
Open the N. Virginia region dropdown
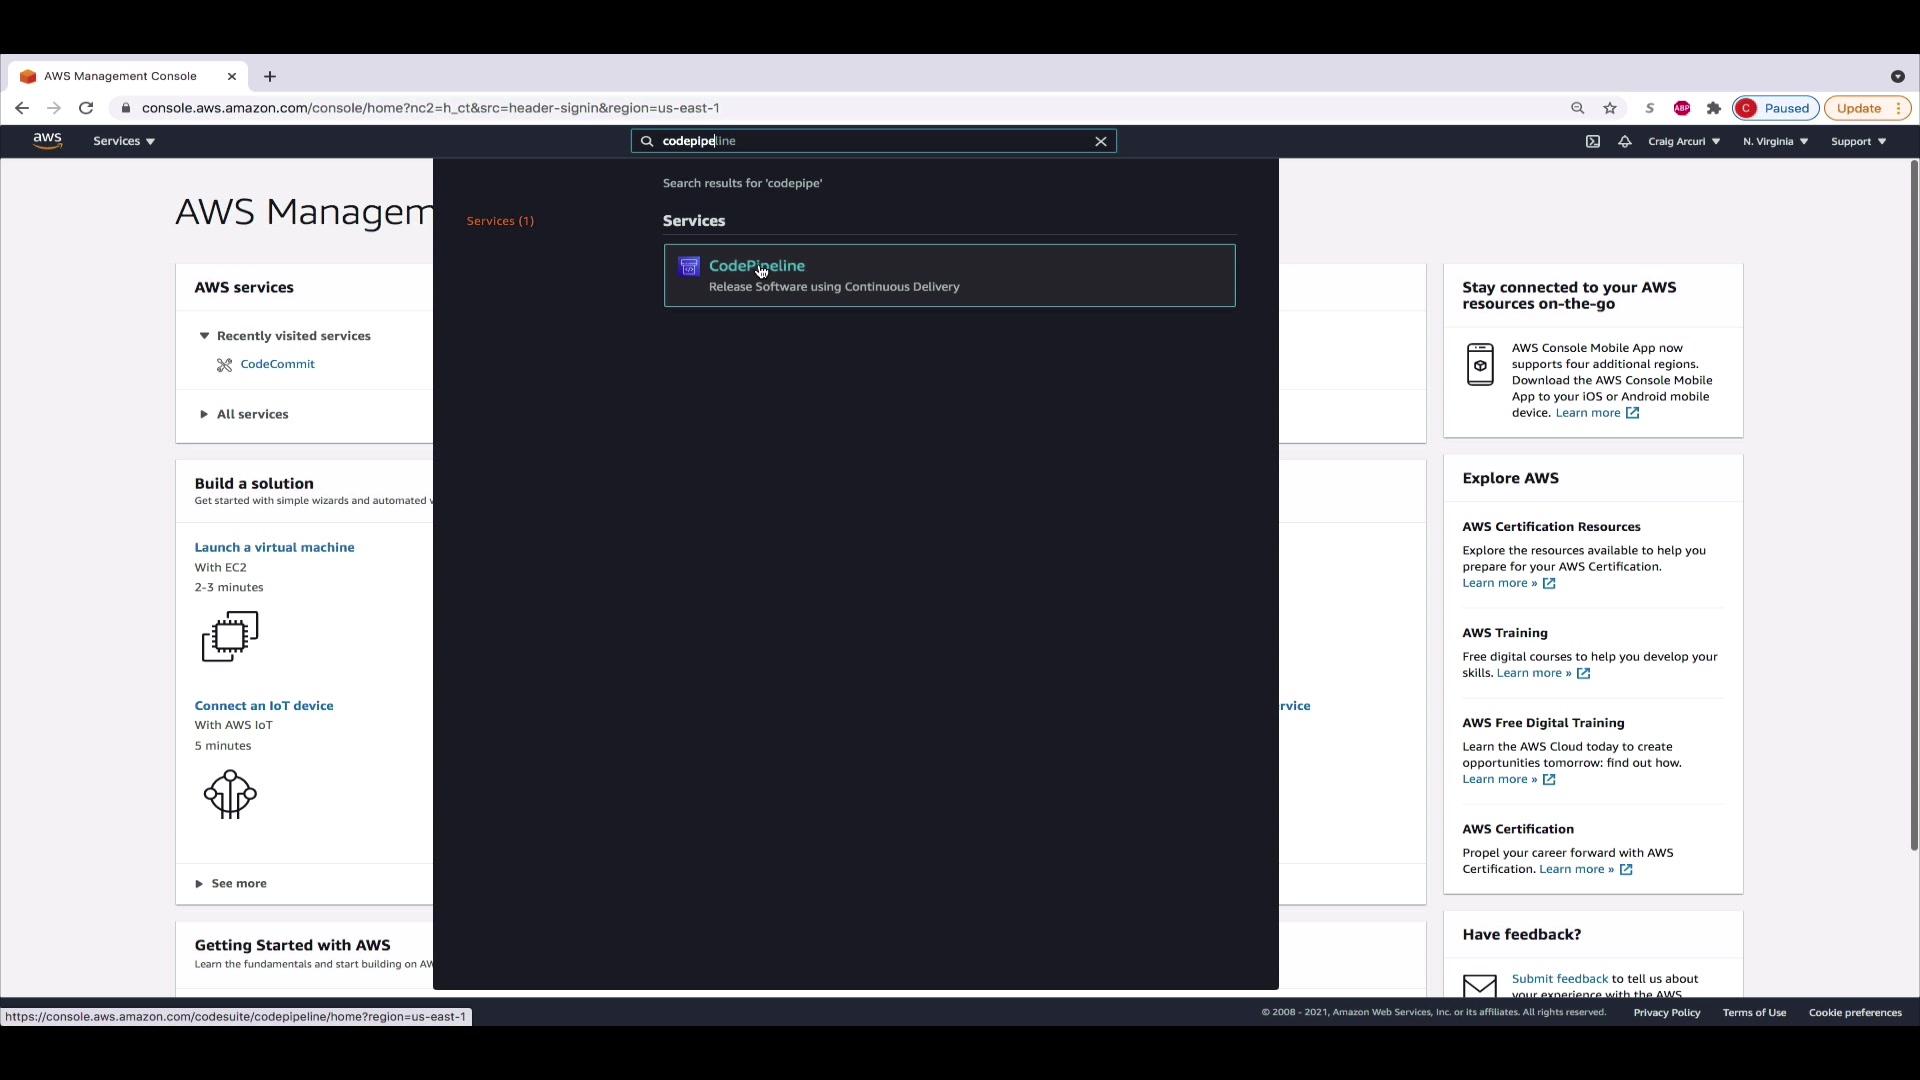coord(1775,142)
